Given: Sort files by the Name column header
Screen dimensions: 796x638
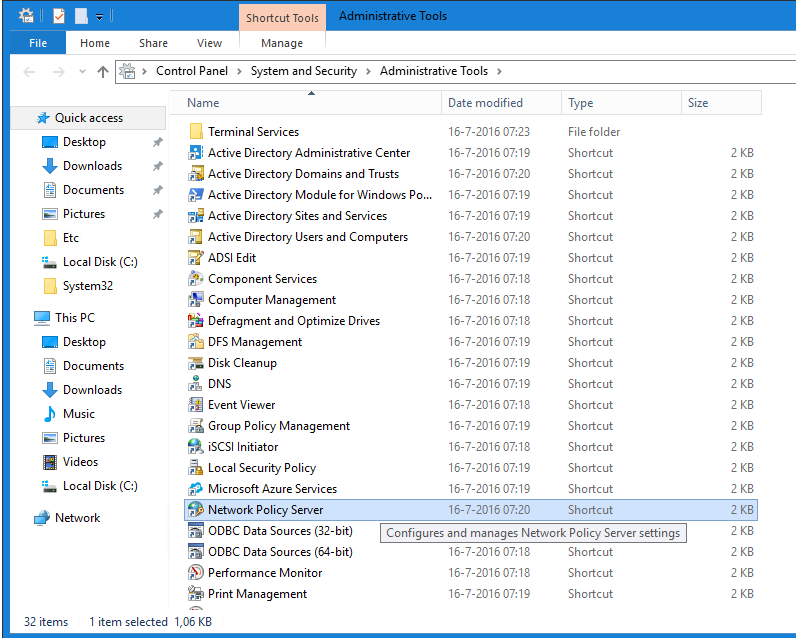Looking at the screenshot, I should click(306, 103).
